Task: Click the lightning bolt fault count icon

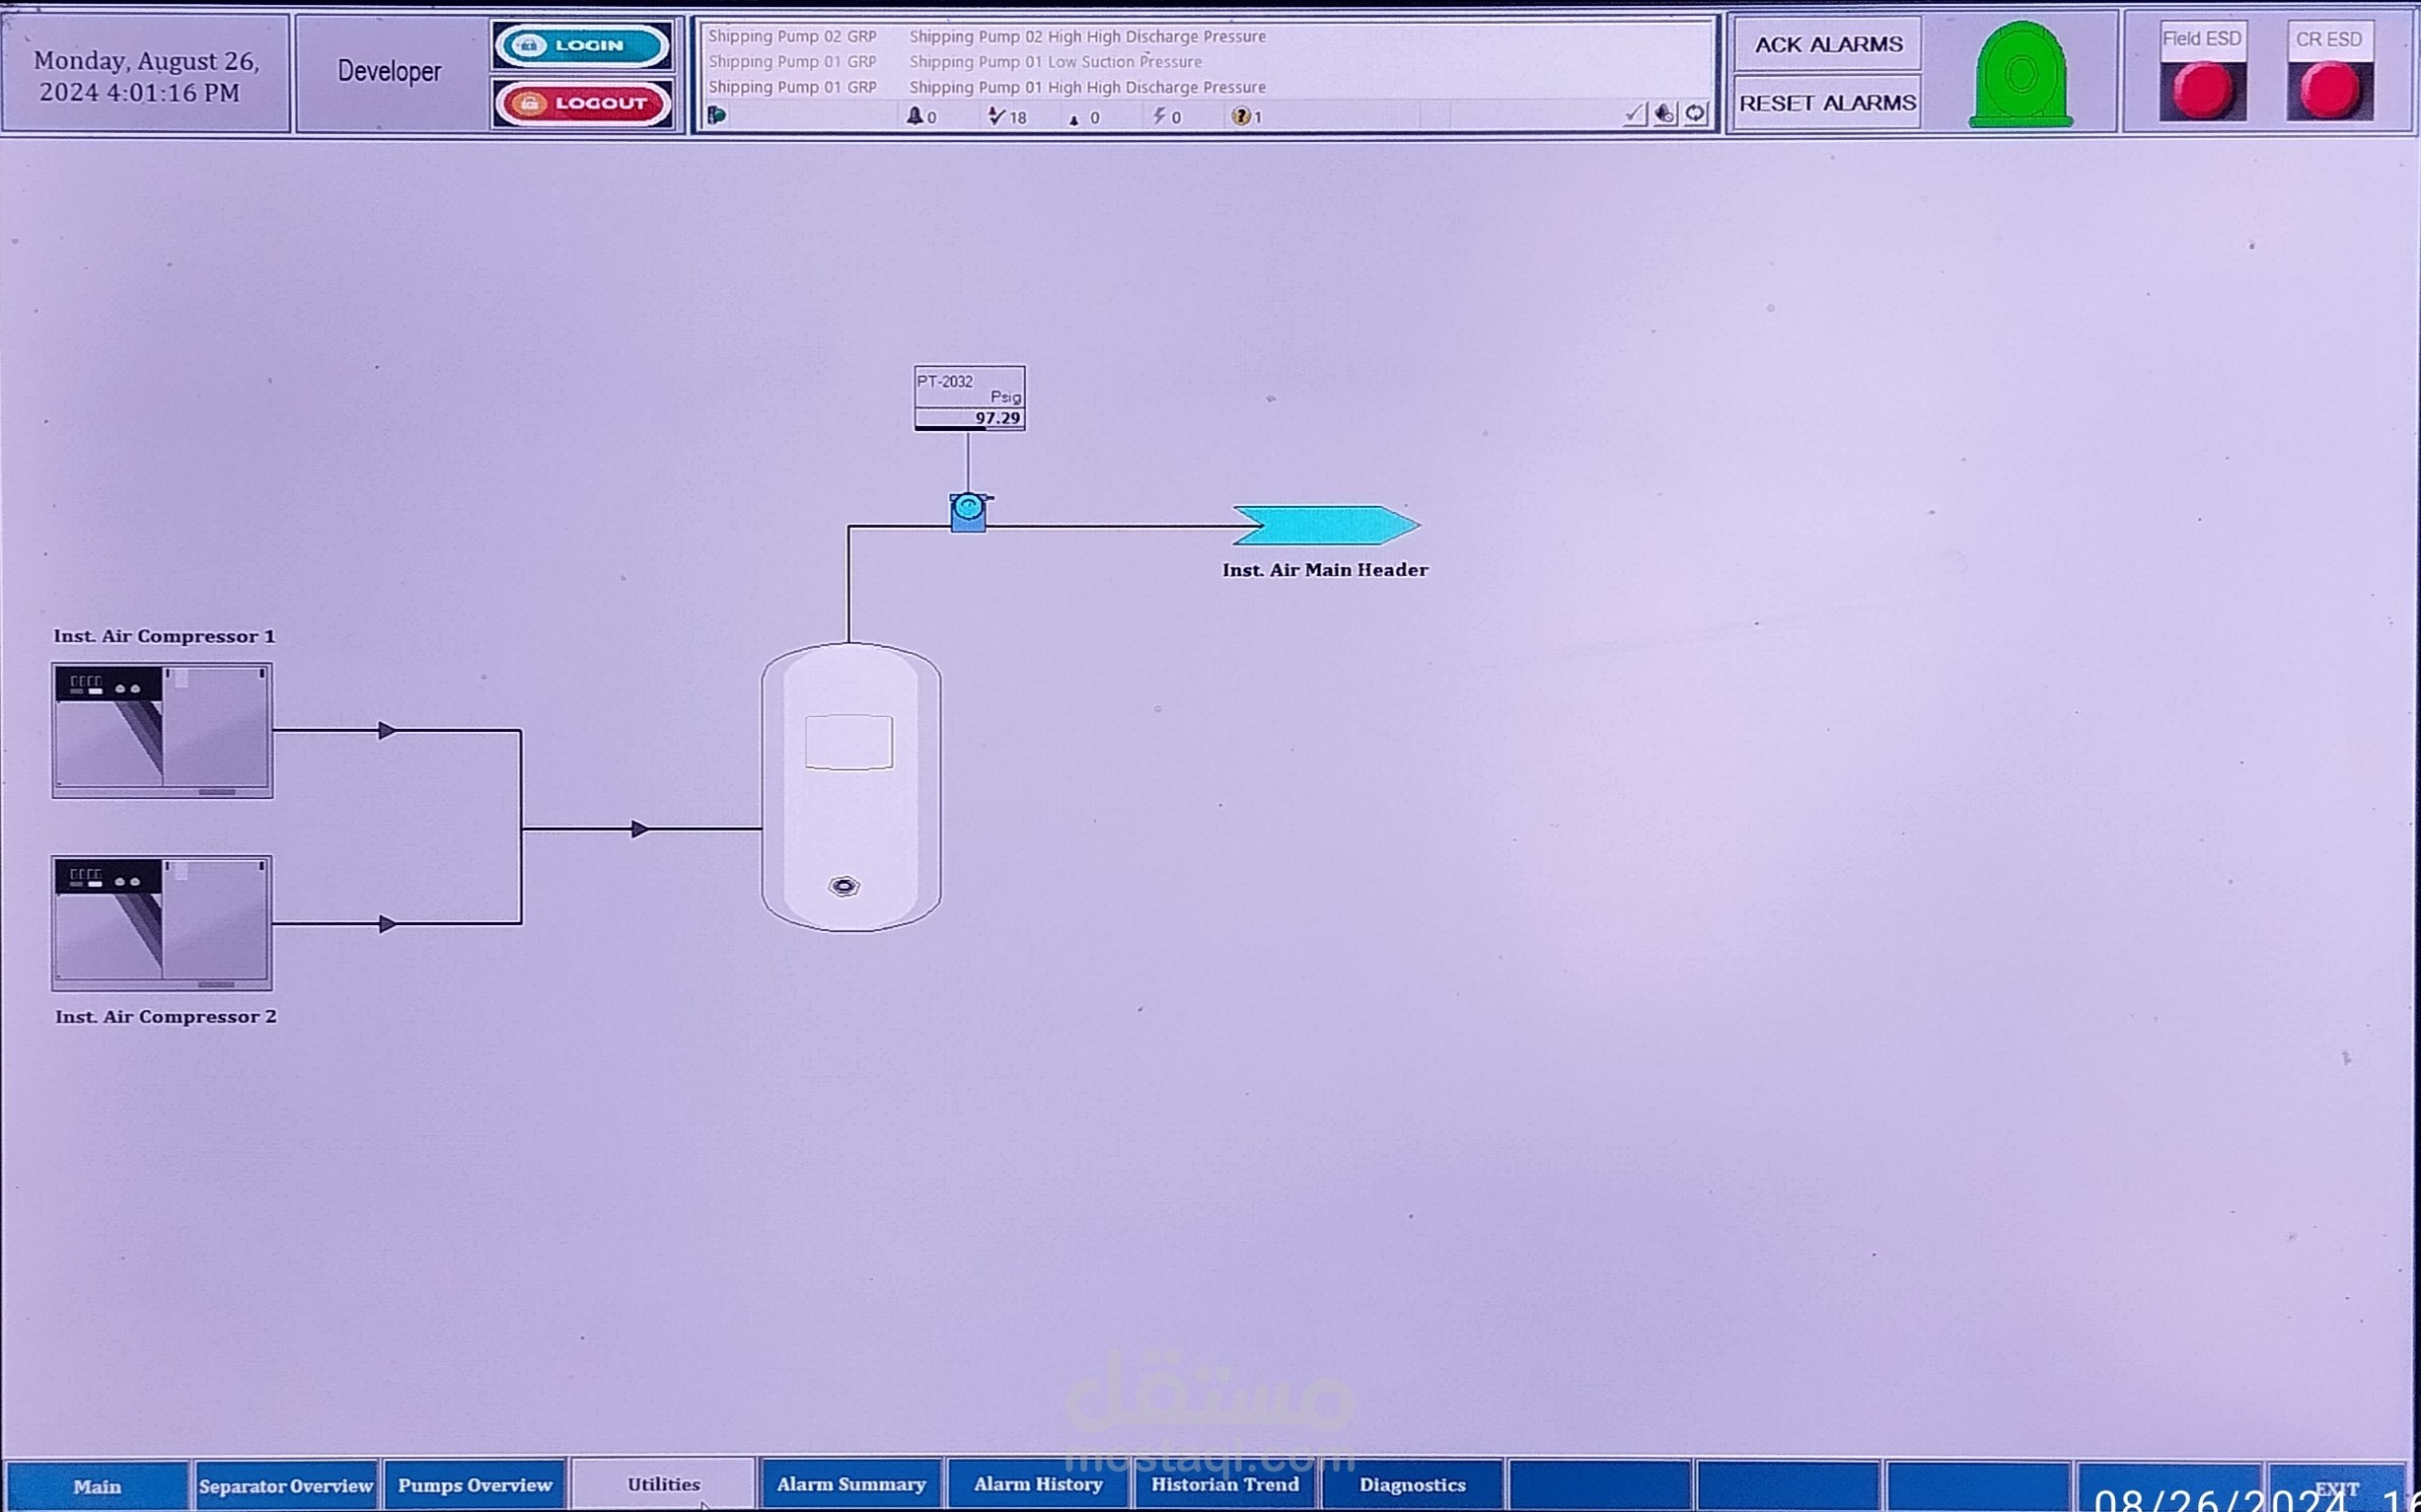Action: click(x=1159, y=117)
